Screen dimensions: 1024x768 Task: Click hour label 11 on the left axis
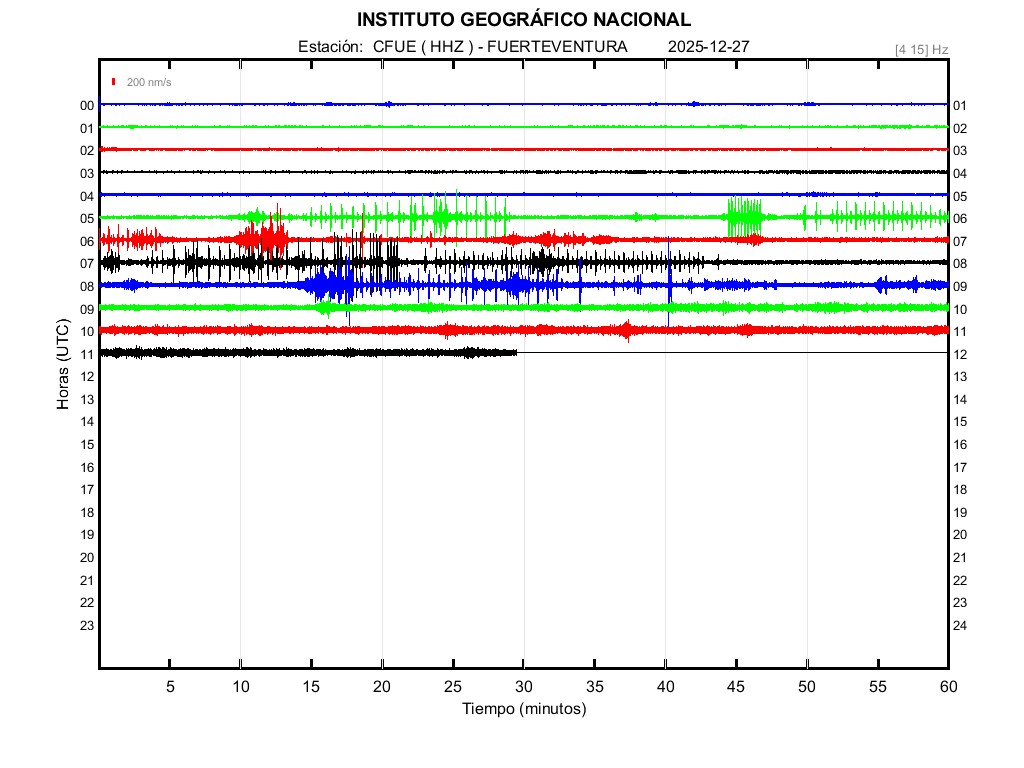(87, 354)
